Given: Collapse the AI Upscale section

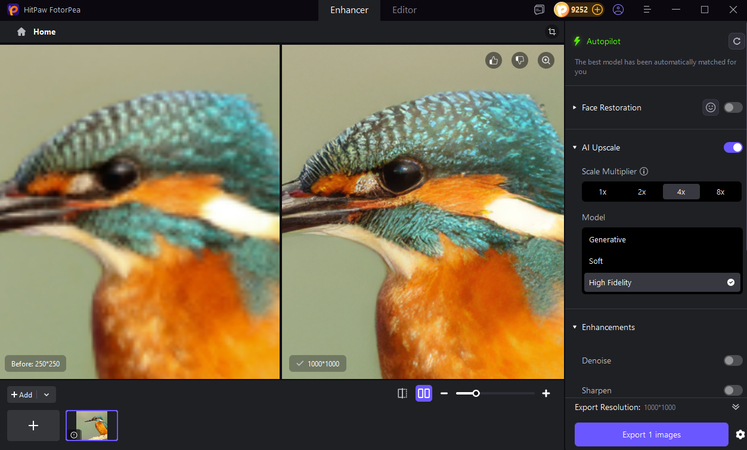Looking at the screenshot, I should tap(575, 148).
